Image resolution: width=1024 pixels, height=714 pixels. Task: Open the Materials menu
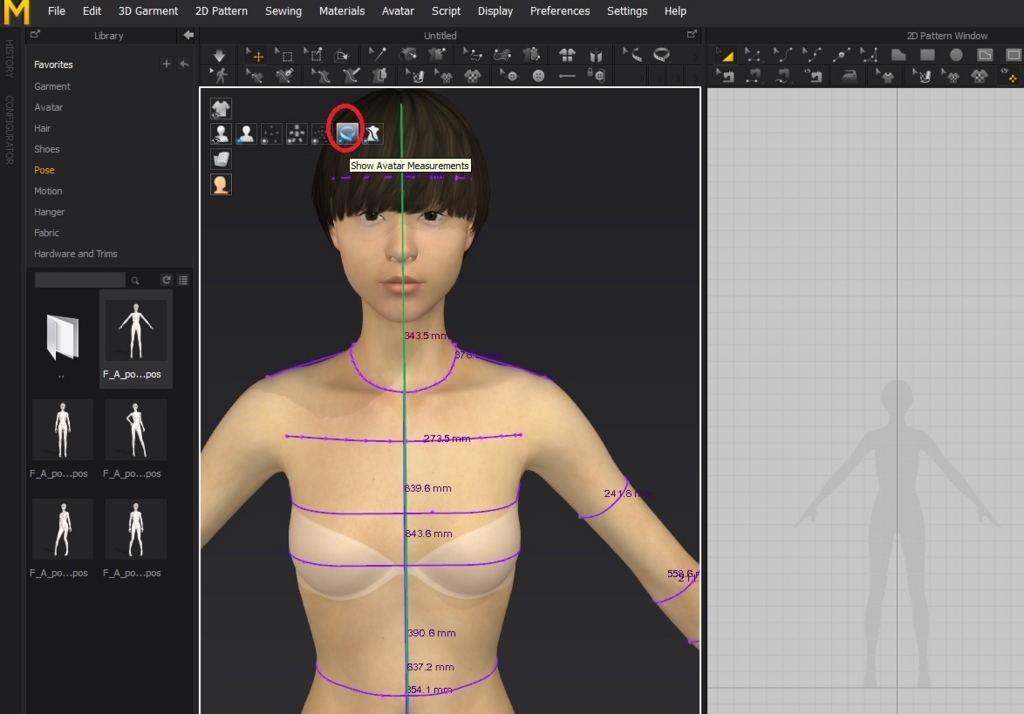click(342, 11)
